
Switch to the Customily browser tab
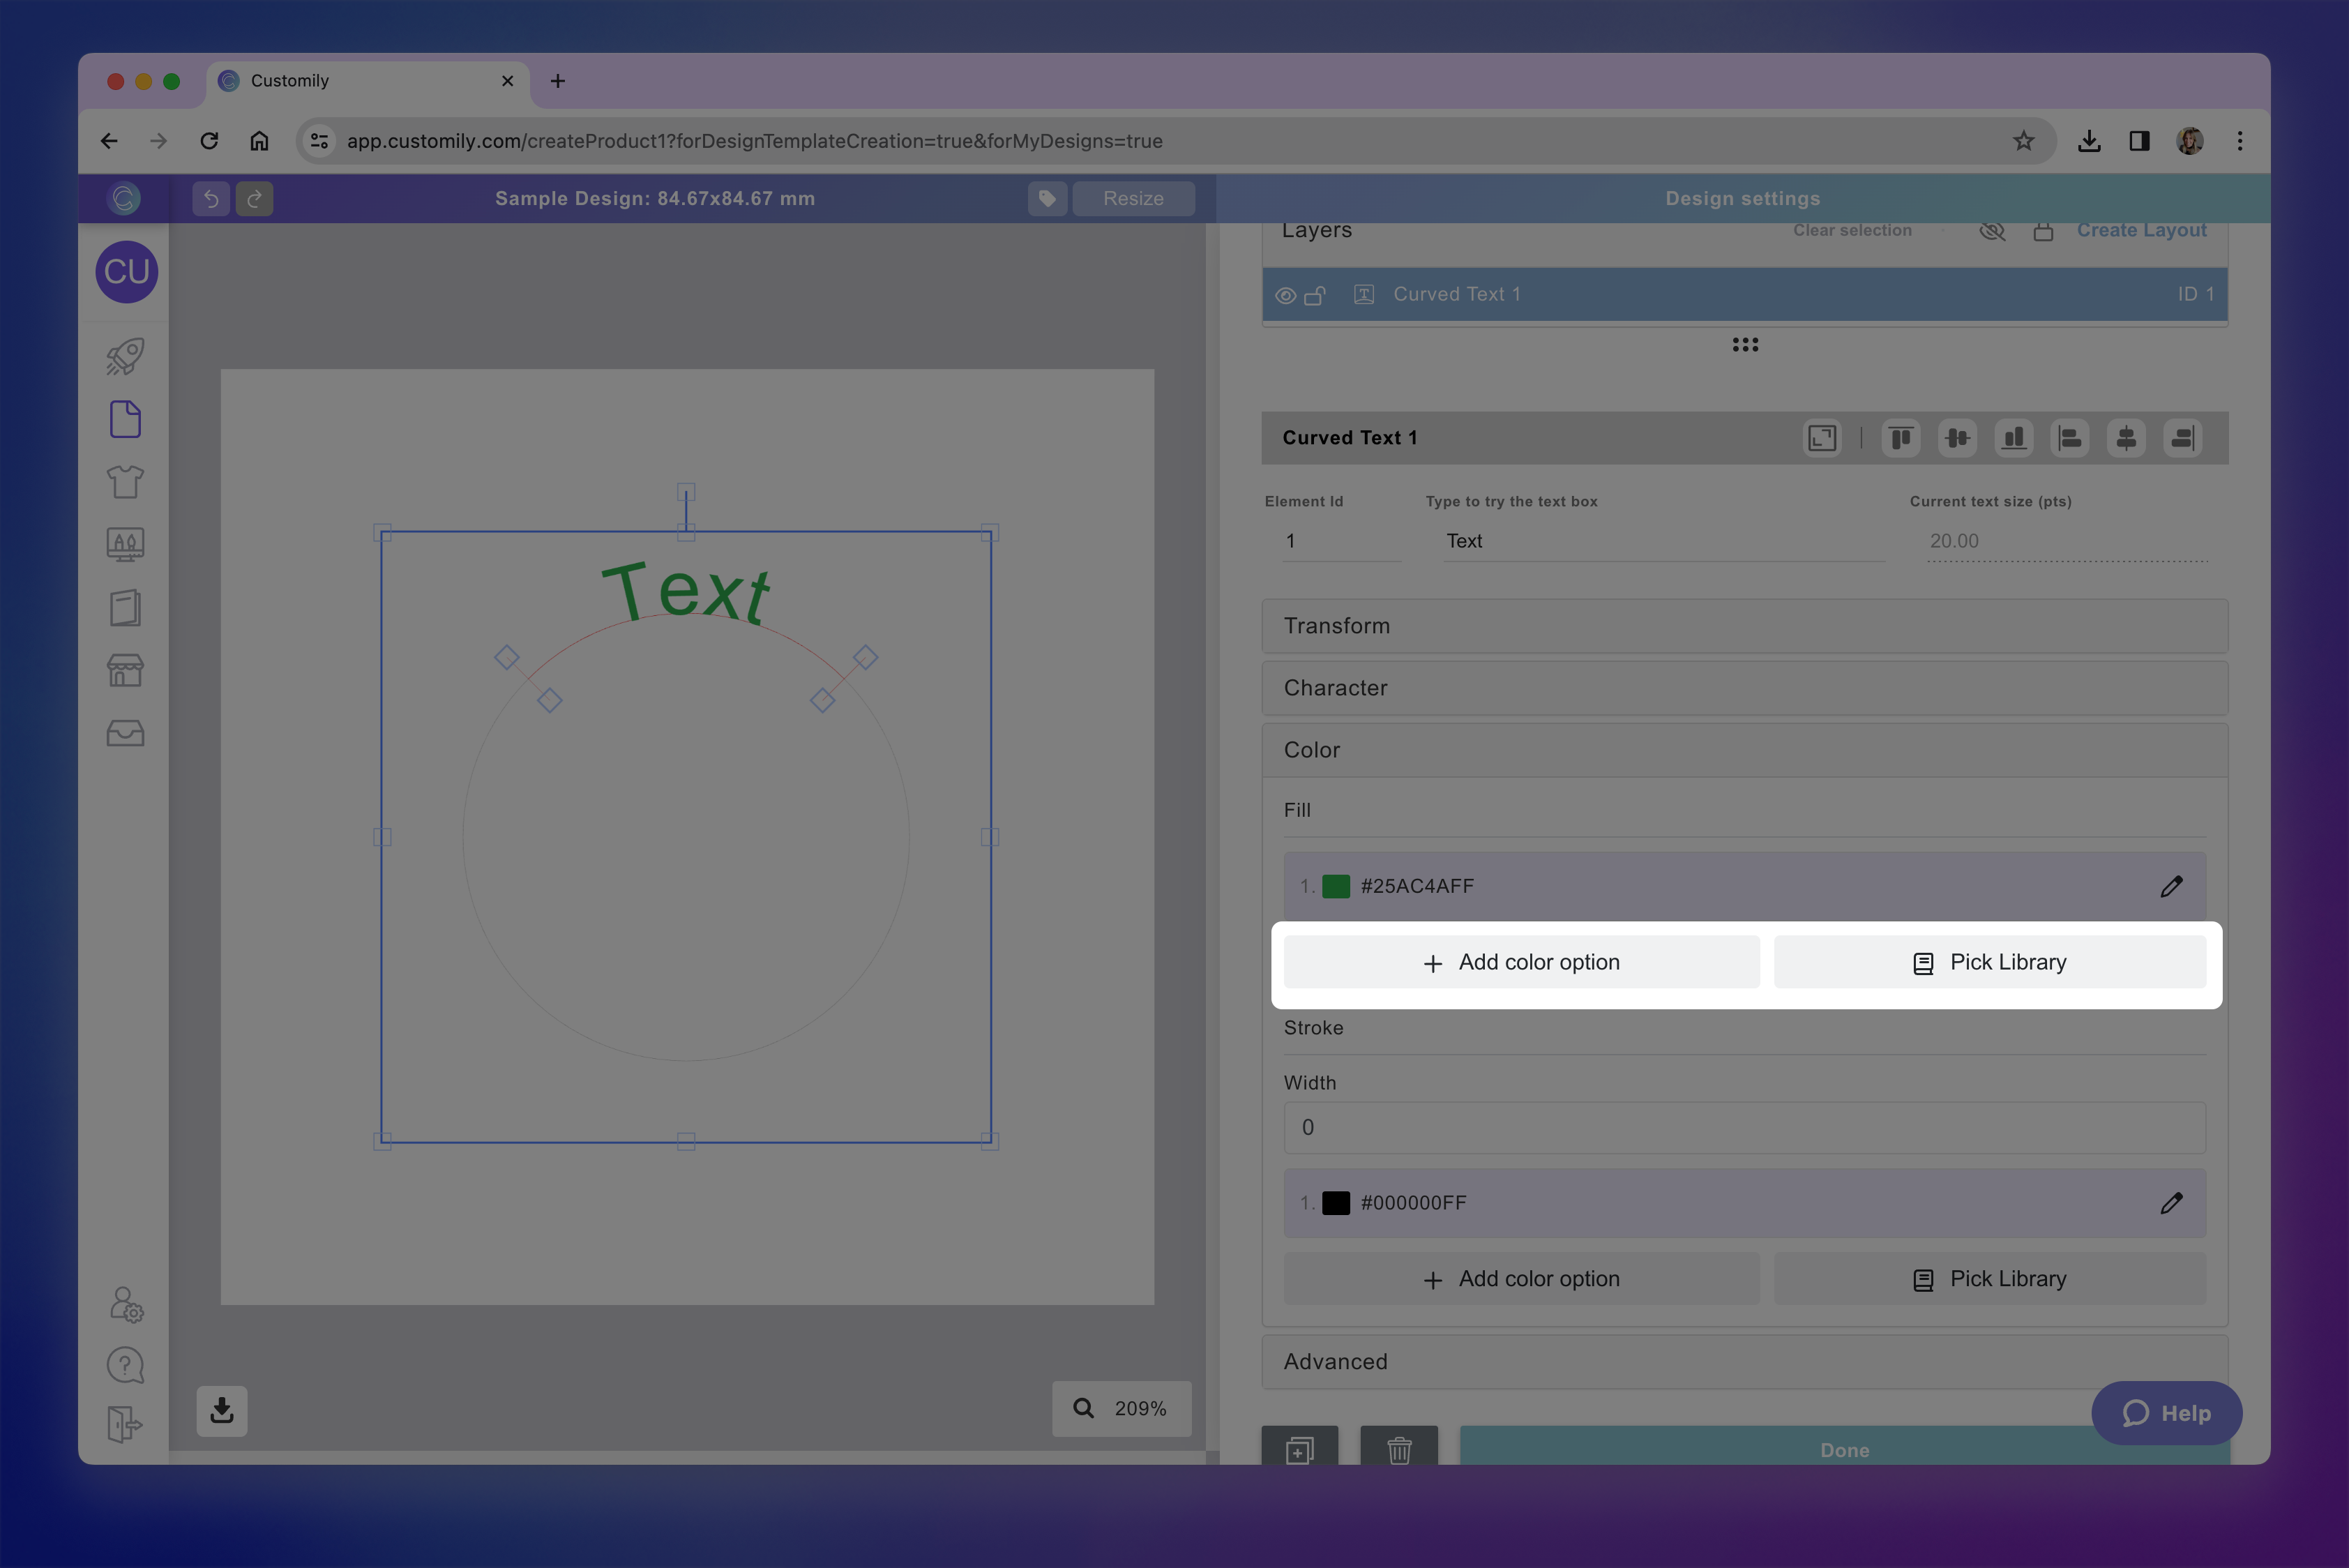[369, 81]
